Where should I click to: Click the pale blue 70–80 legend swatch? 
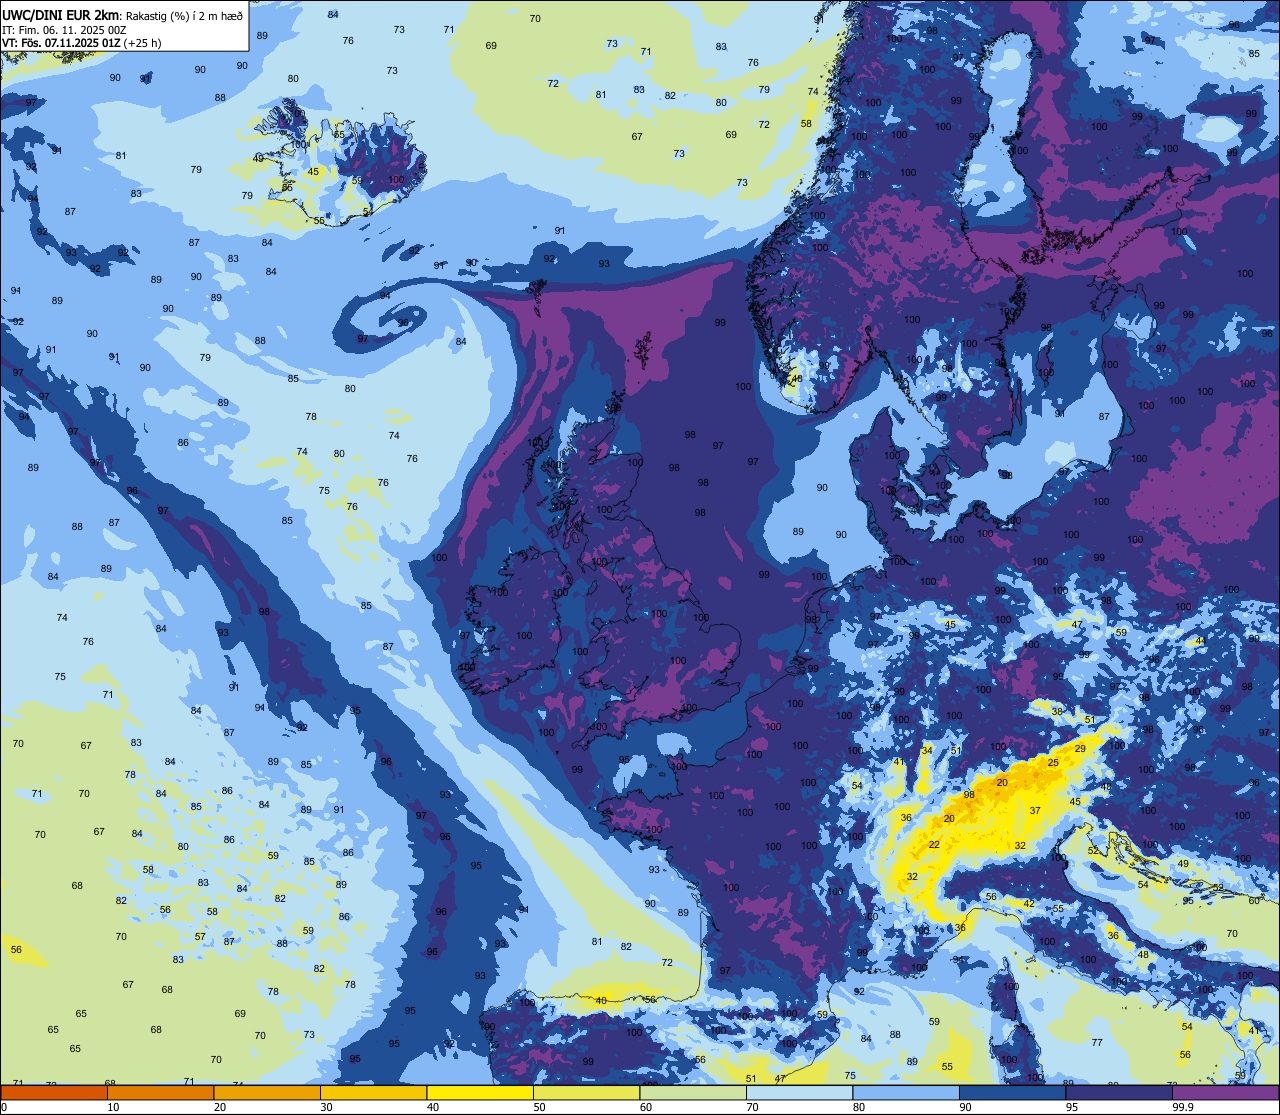pos(799,1092)
